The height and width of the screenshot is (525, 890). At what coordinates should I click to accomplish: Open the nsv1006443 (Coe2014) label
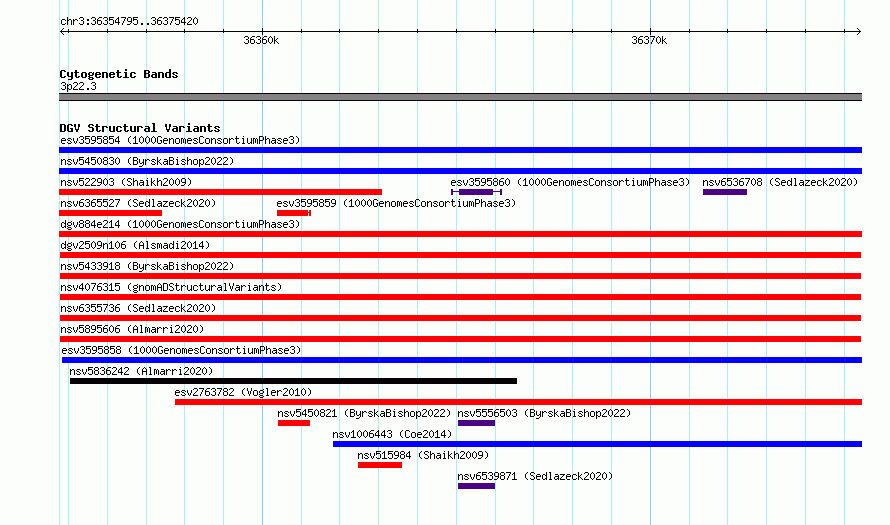click(392, 434)
